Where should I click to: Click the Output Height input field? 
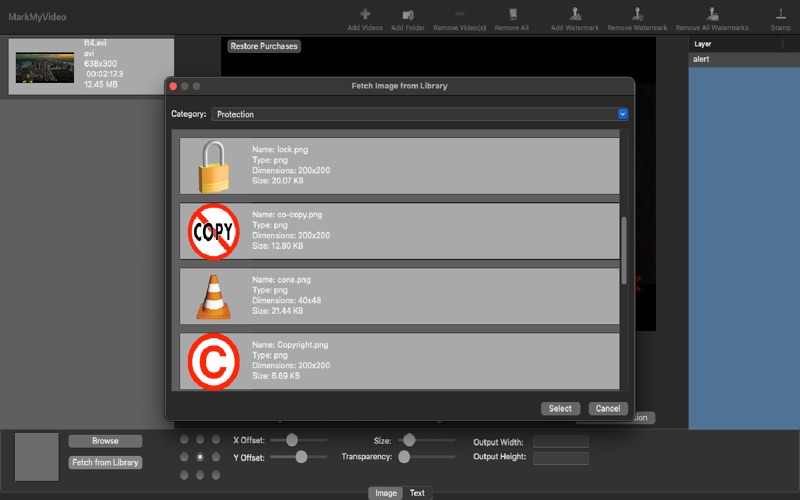point(561,458)
